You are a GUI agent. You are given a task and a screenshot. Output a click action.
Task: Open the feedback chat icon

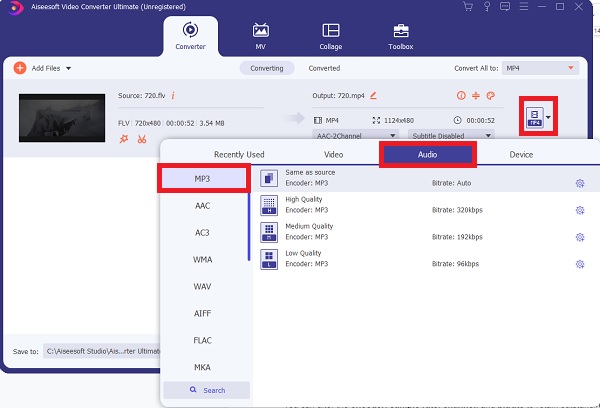coord(505,7)
